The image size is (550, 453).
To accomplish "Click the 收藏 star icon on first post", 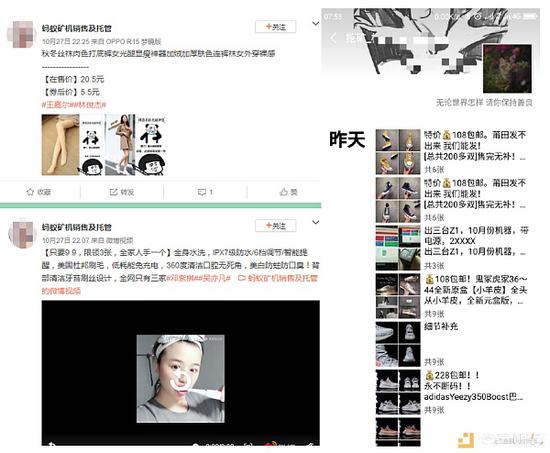I will pyautogui.click(x=30, y=192).
